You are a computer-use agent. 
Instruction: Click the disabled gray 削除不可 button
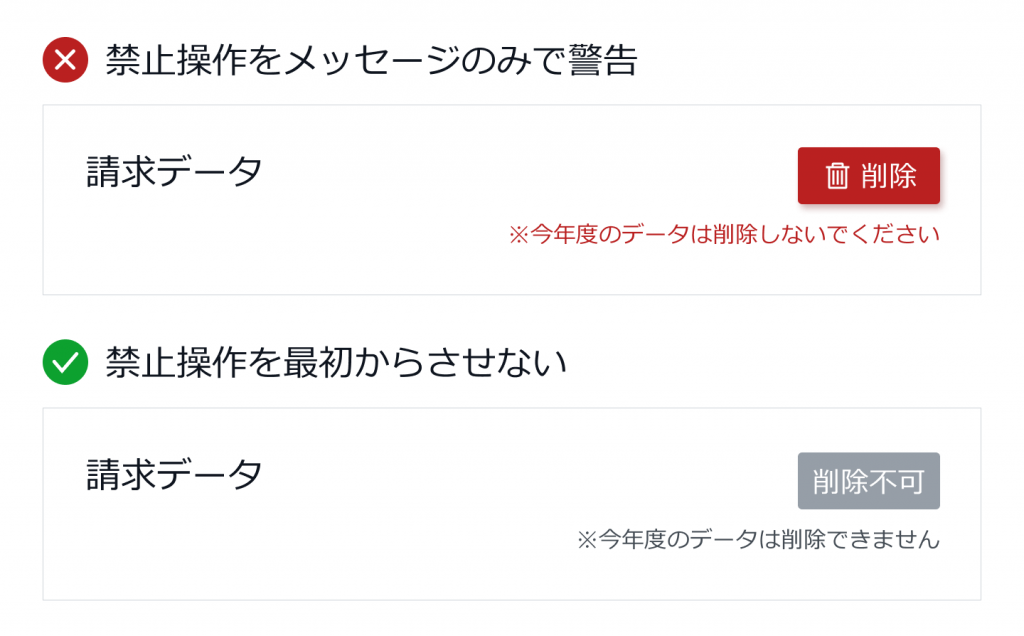point(869,481)
